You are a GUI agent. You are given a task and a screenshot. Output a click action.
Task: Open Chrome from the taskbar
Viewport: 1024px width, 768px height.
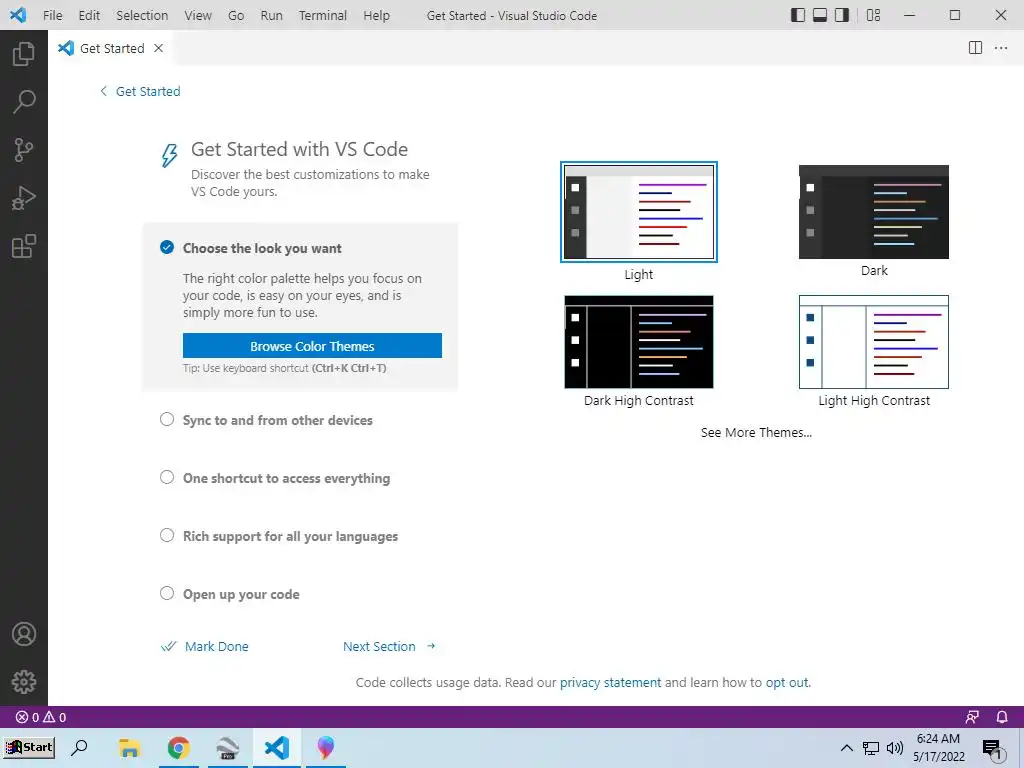178,748
